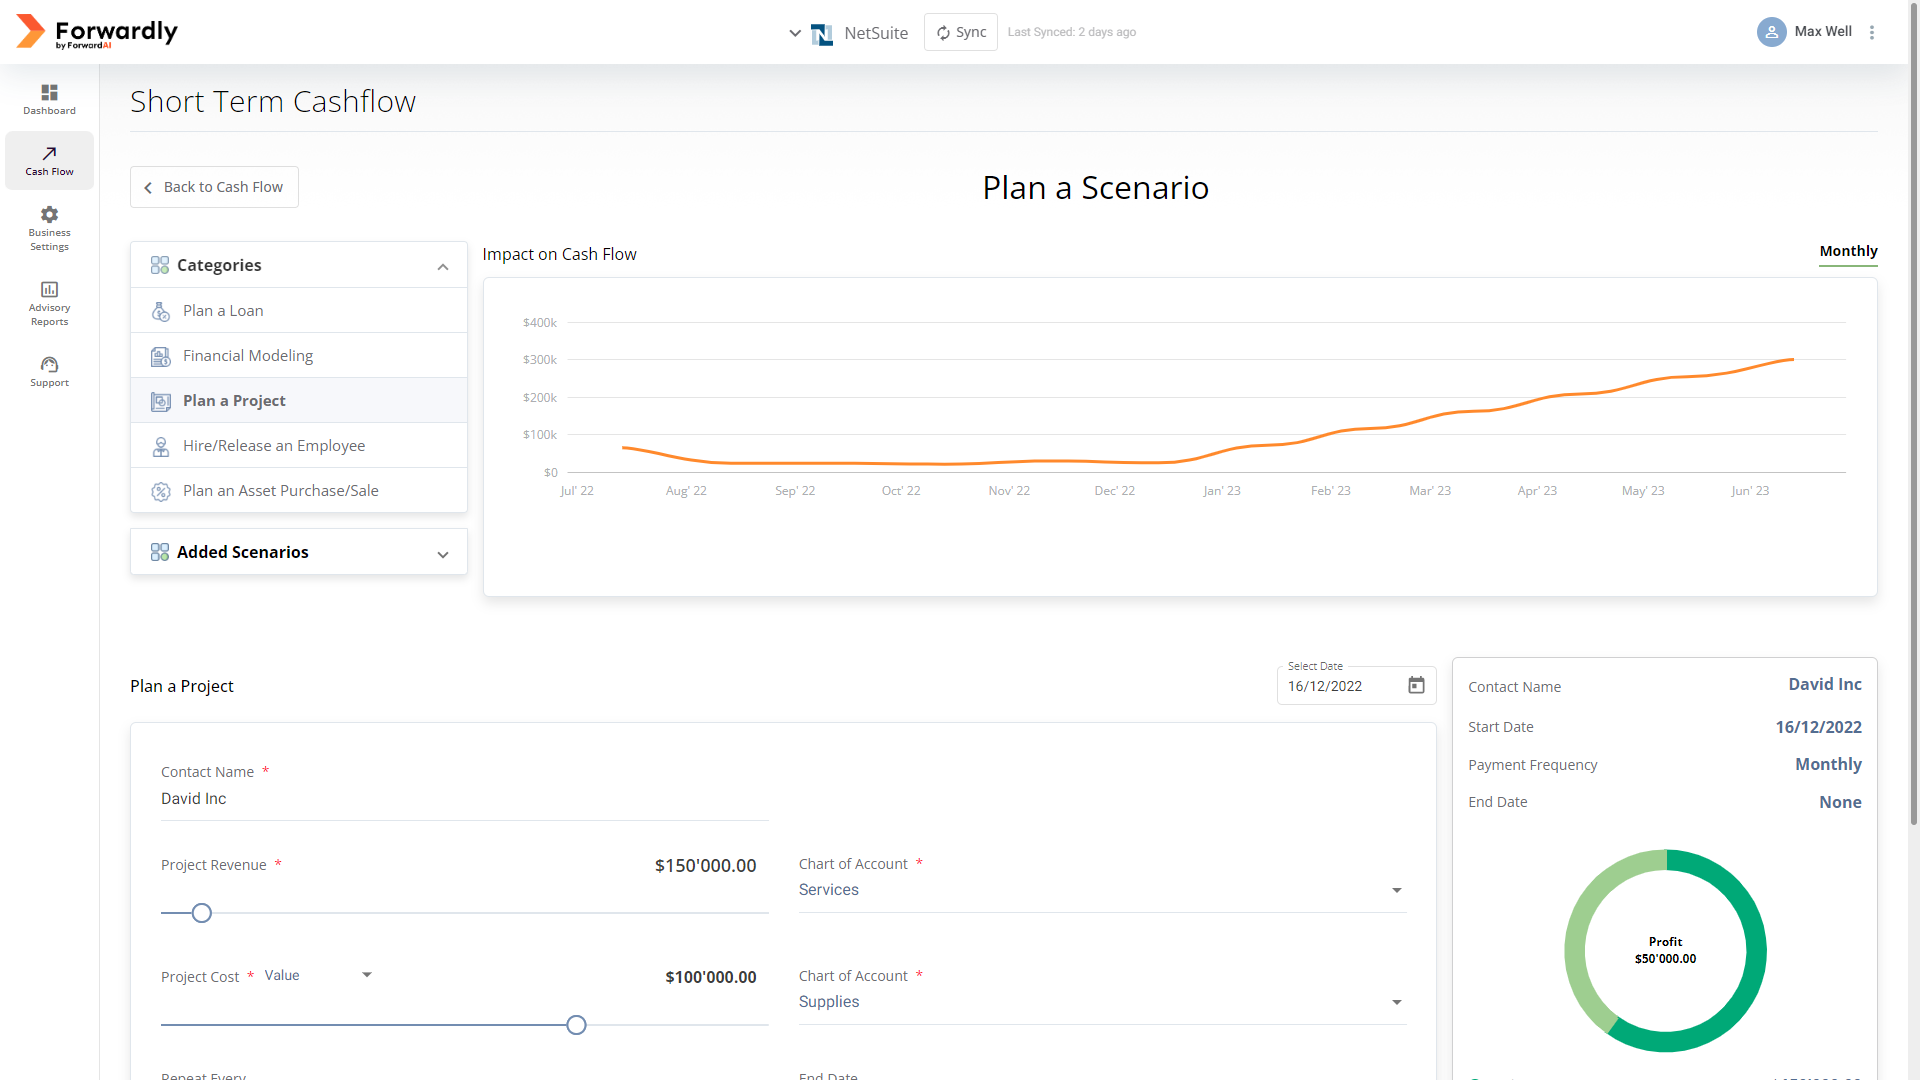Open Advisory Reports from the sidebar
Screen dimensions: 1920x1080
(x=49, y=303)
